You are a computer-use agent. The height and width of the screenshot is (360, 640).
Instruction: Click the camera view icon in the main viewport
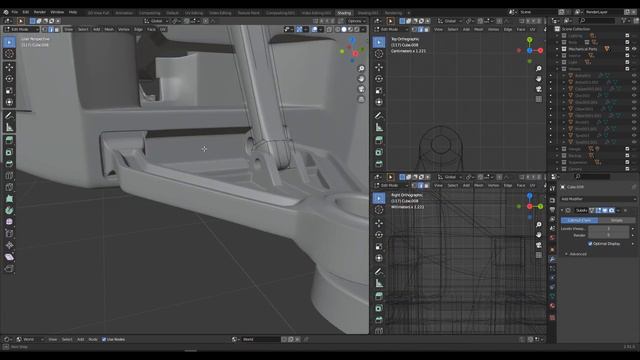(361, 89)
